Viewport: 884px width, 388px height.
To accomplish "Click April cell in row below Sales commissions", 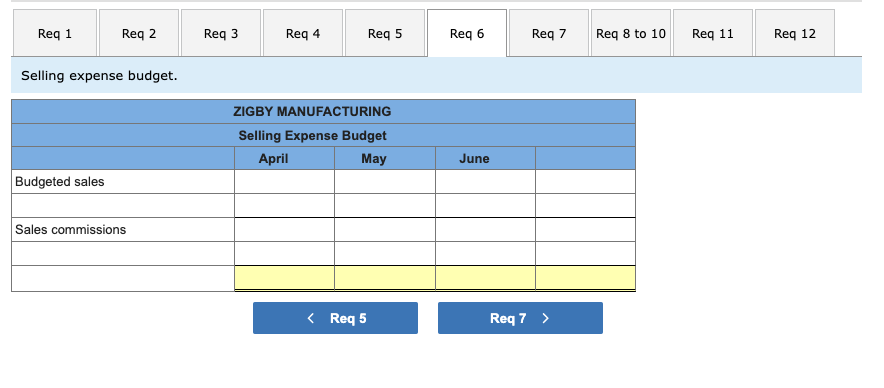I will coord(285,254).
